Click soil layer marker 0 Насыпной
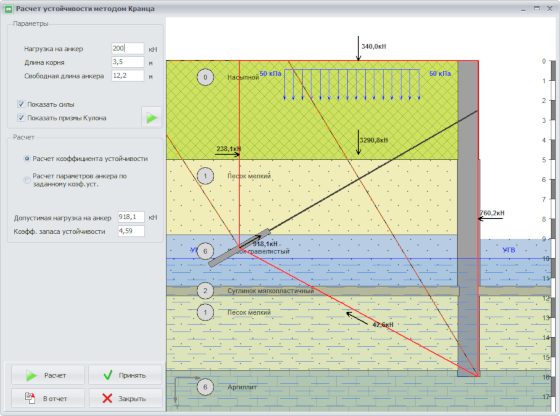Image resolution: width=560 pixels, height=416 pixels. 205,77
